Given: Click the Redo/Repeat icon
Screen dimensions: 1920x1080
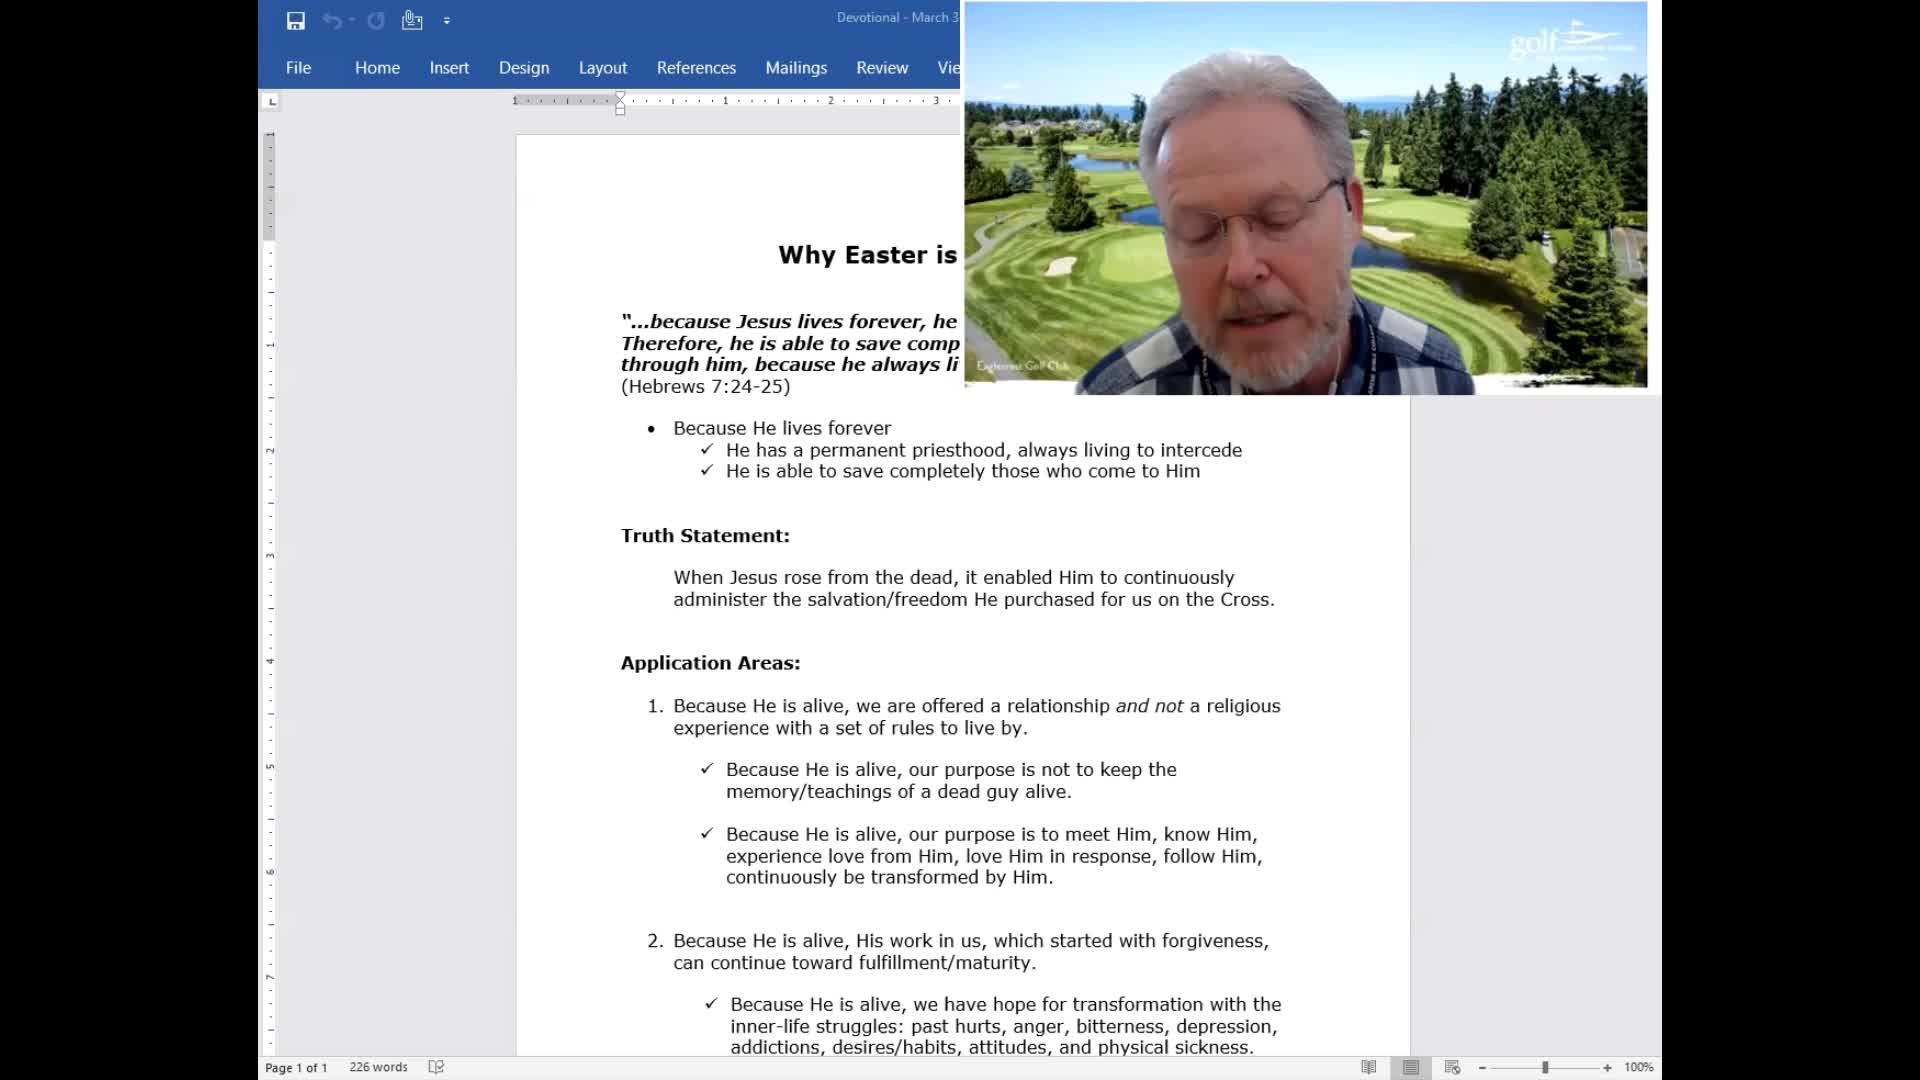Looking at the screenshot, I should pos(376,20).
